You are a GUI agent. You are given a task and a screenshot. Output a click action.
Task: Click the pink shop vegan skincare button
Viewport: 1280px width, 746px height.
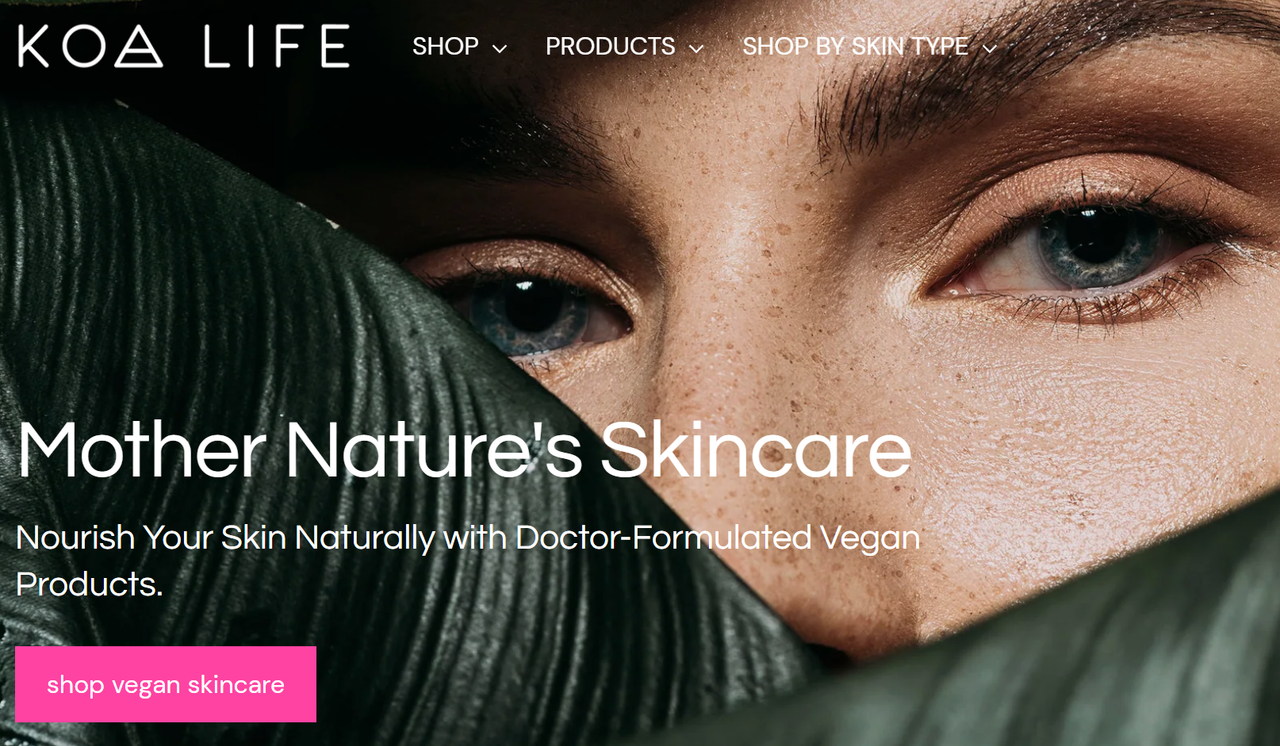tap(166, 684)
